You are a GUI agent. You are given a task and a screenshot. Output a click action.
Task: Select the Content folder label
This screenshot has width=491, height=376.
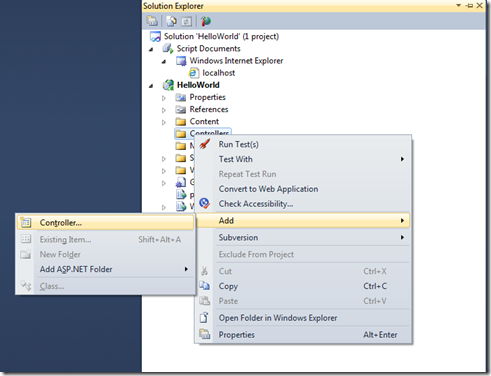coord(204,121)
